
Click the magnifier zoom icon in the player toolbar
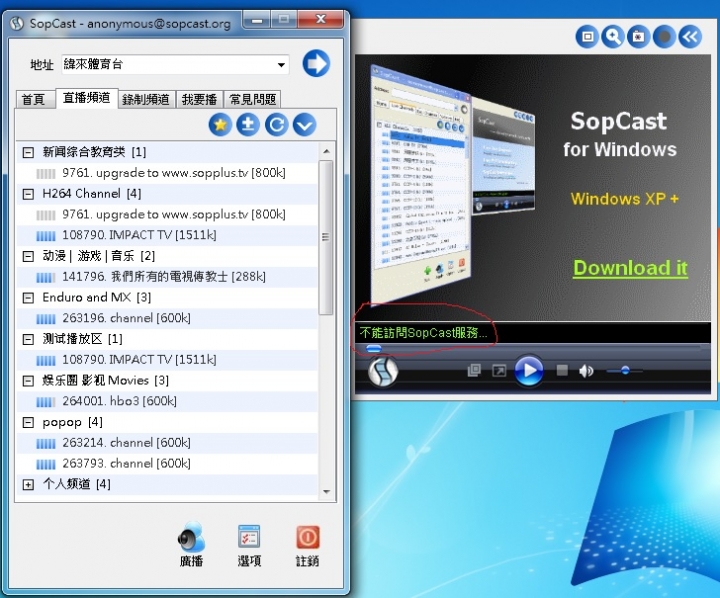pyautogui.click(x=613, y=37)
